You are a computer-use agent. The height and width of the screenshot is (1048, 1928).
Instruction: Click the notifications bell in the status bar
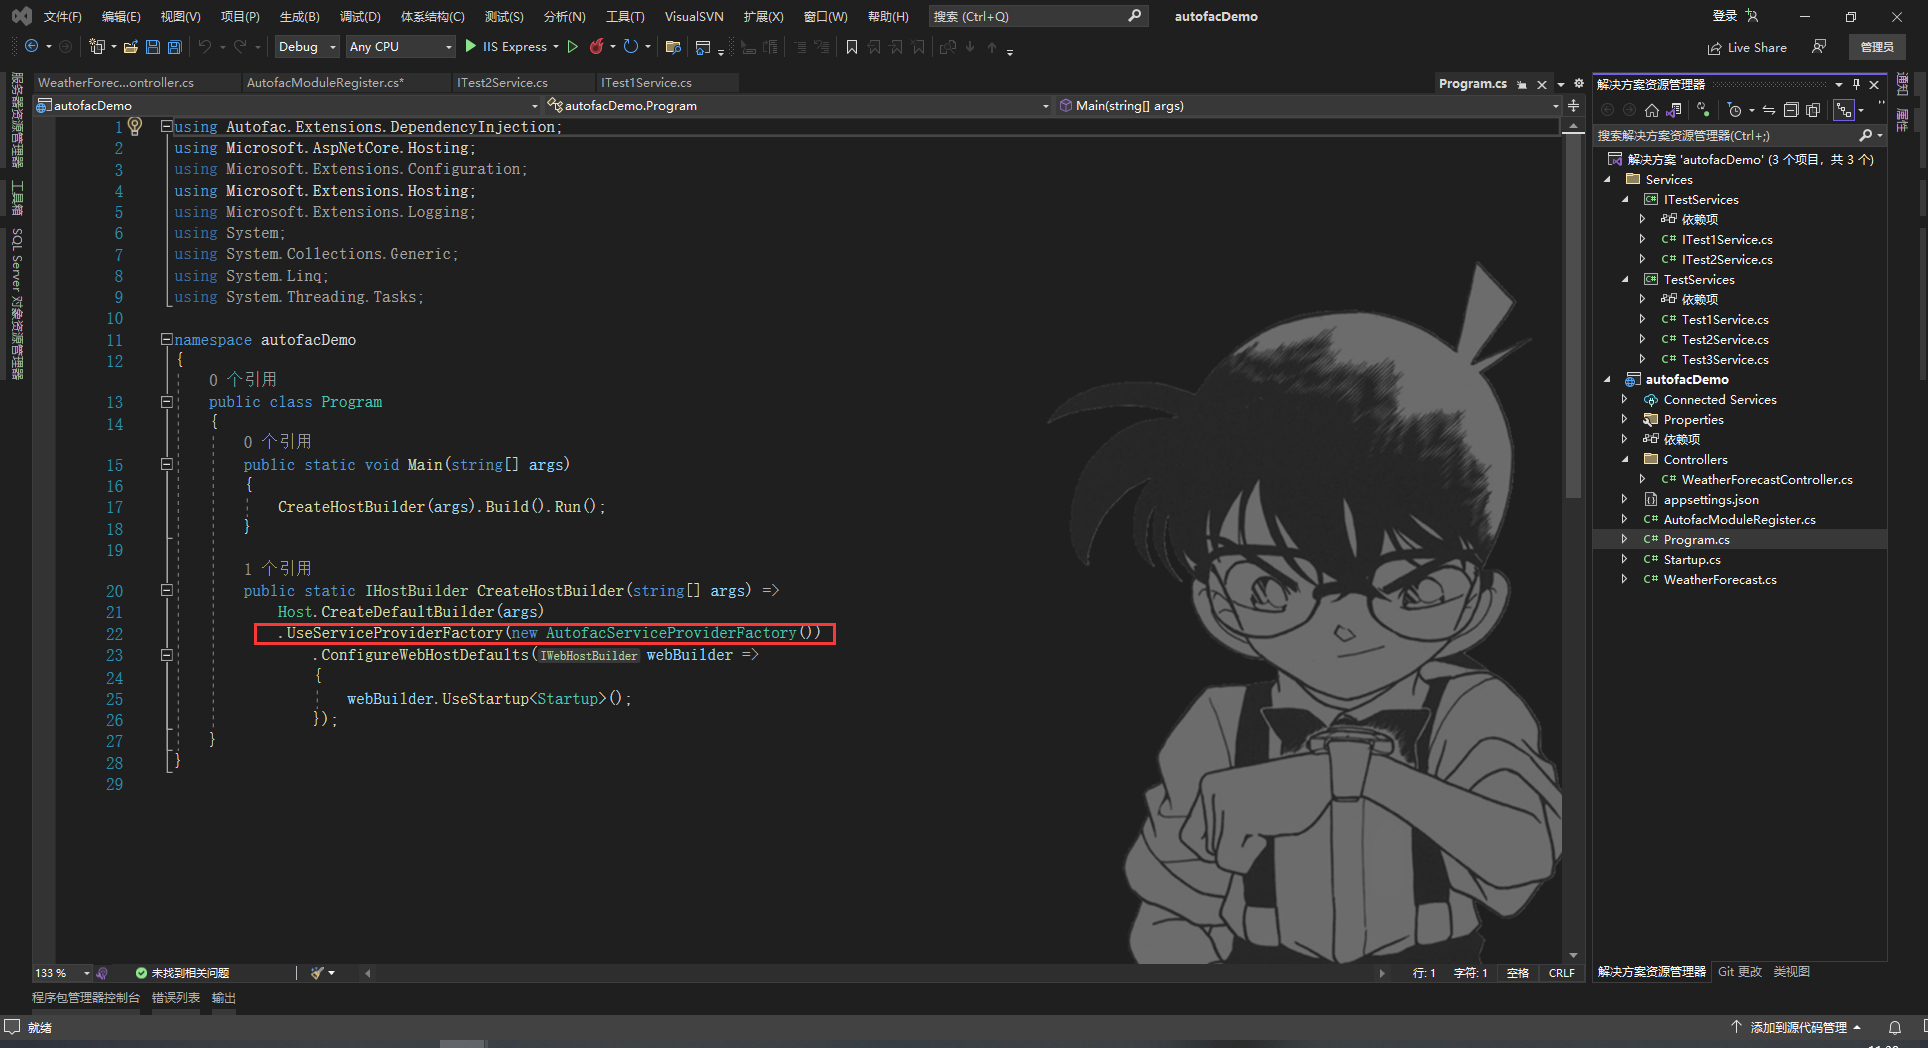(1894, 1027)
